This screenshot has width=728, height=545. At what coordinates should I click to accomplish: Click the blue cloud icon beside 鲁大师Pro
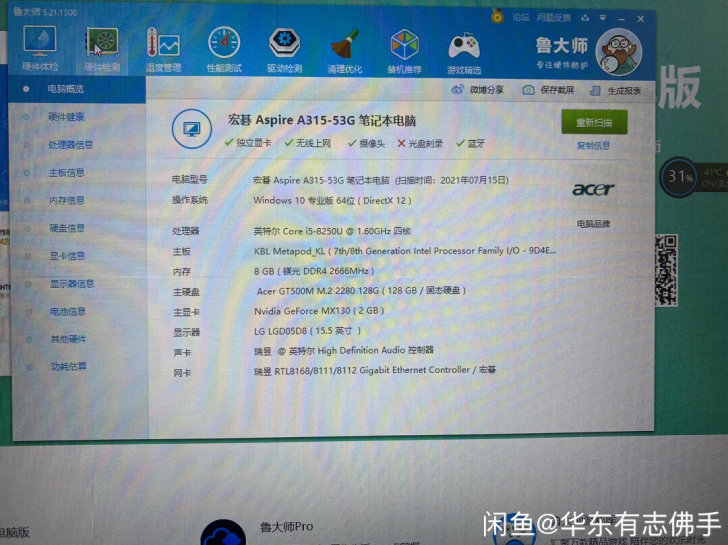(x=223, y=532)
